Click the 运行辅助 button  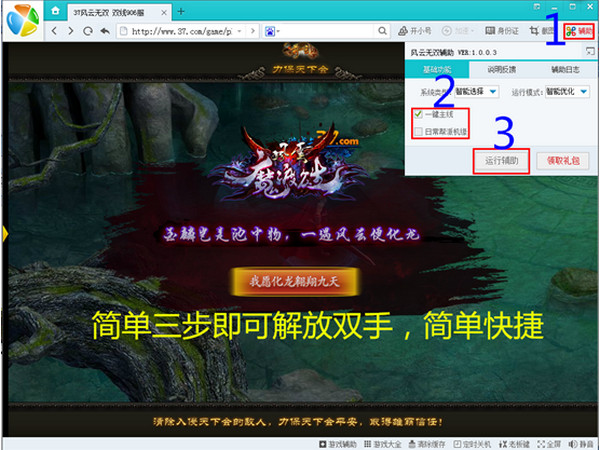502,161
